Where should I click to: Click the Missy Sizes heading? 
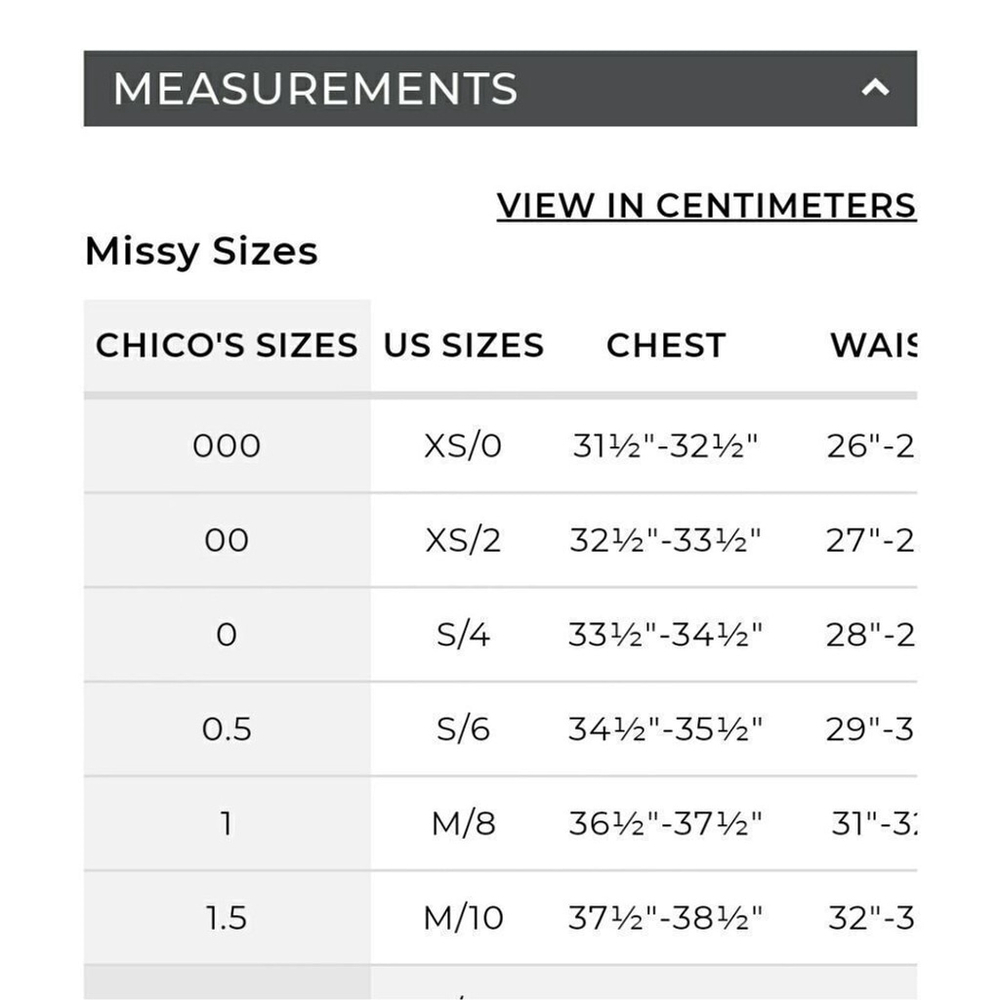pyautogui.click(x=201, y=251)
